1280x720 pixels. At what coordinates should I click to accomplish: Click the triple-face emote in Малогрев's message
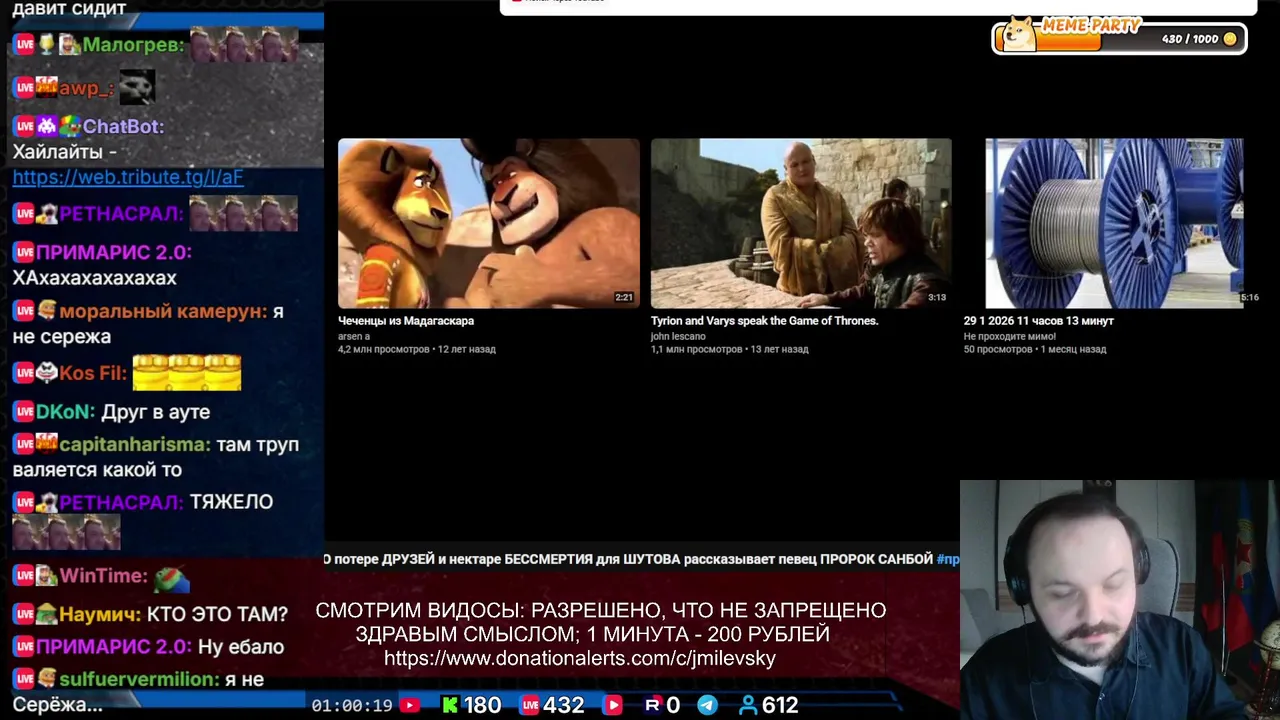(244, 44)
